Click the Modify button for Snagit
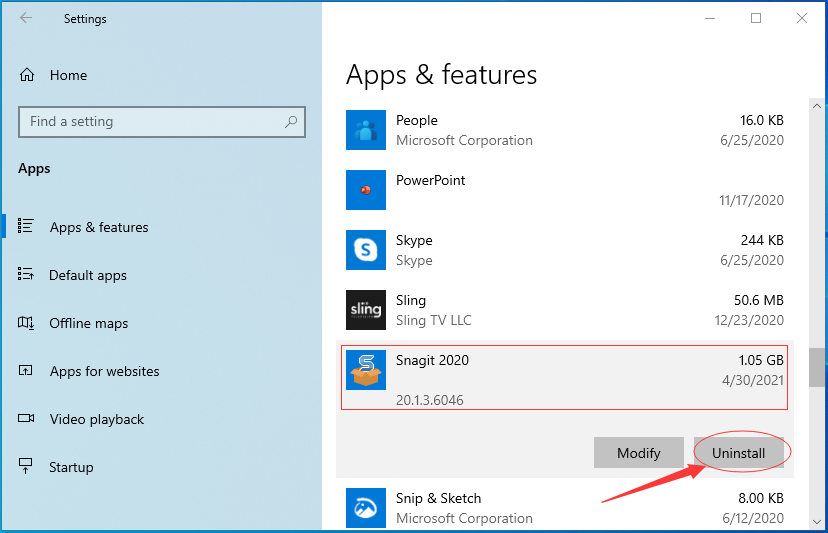 (x=638, y=453)
